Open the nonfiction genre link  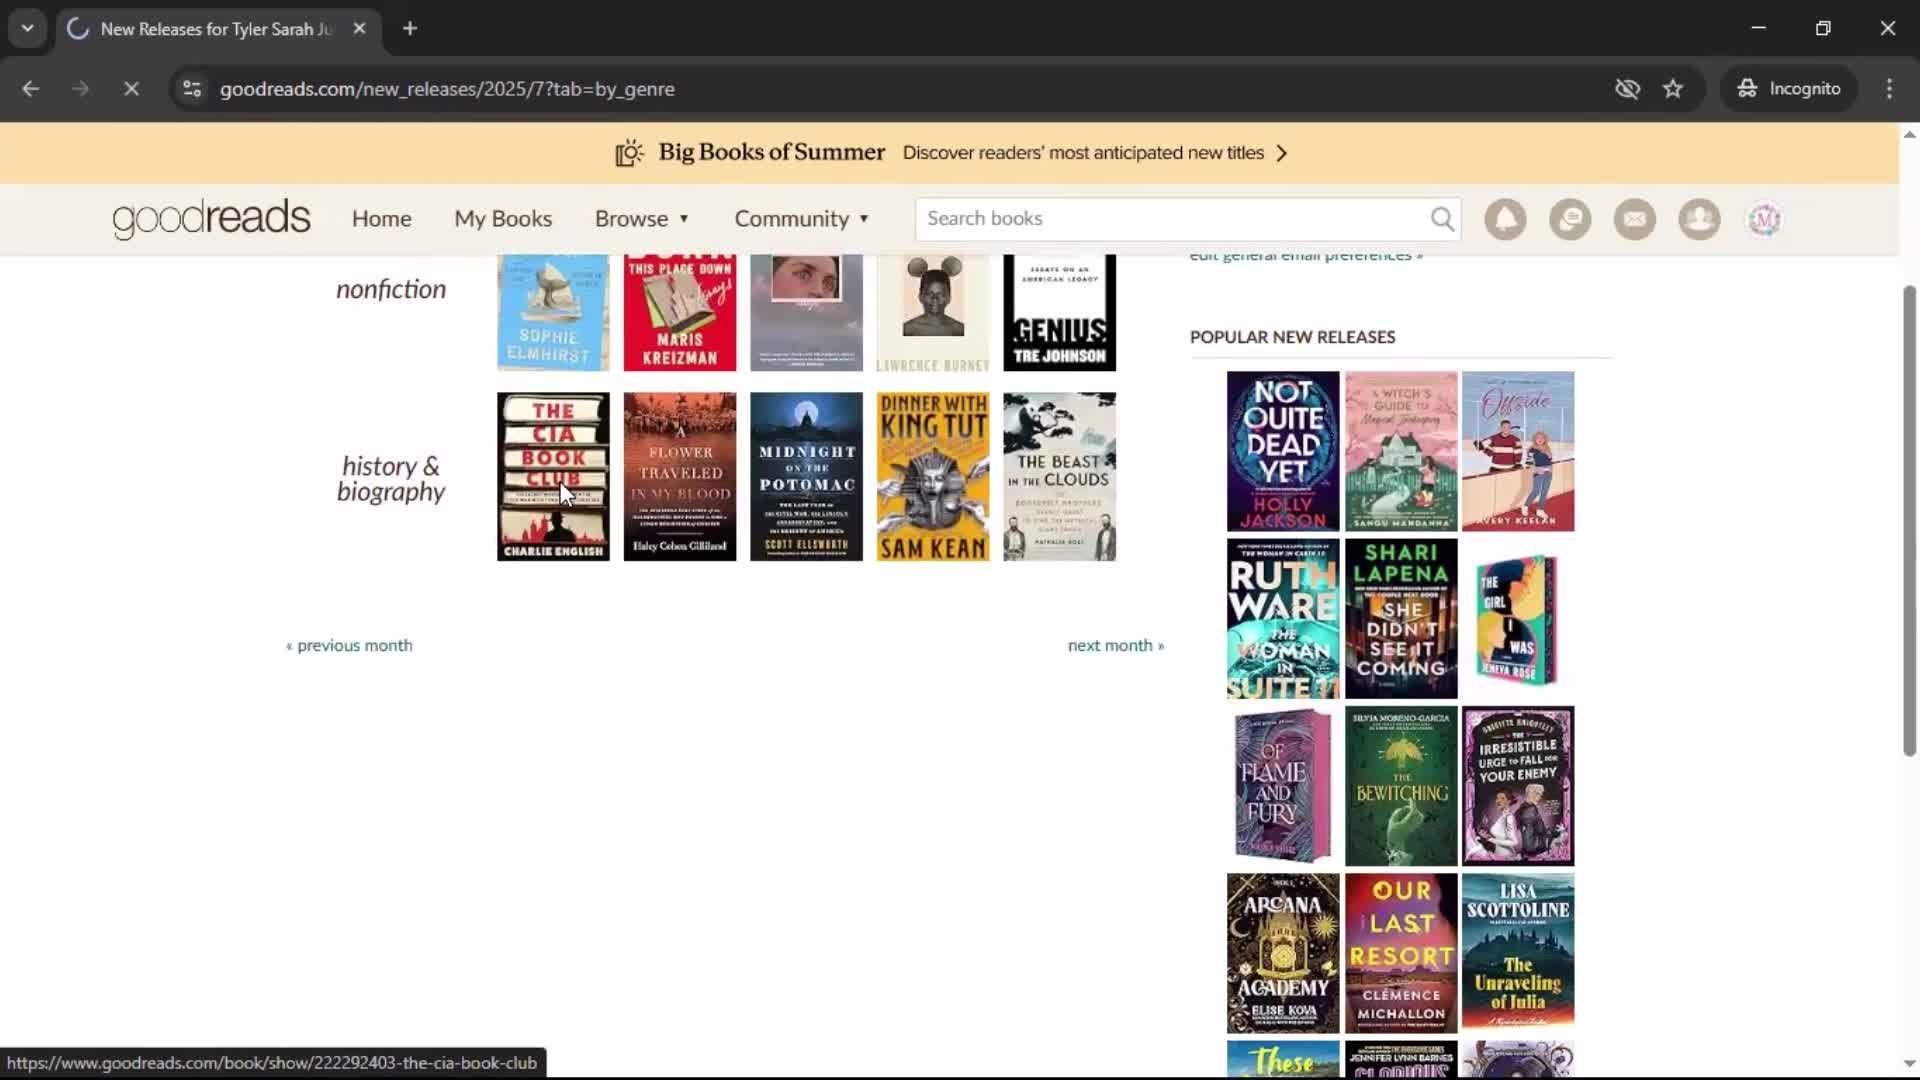tap(391, 289)
